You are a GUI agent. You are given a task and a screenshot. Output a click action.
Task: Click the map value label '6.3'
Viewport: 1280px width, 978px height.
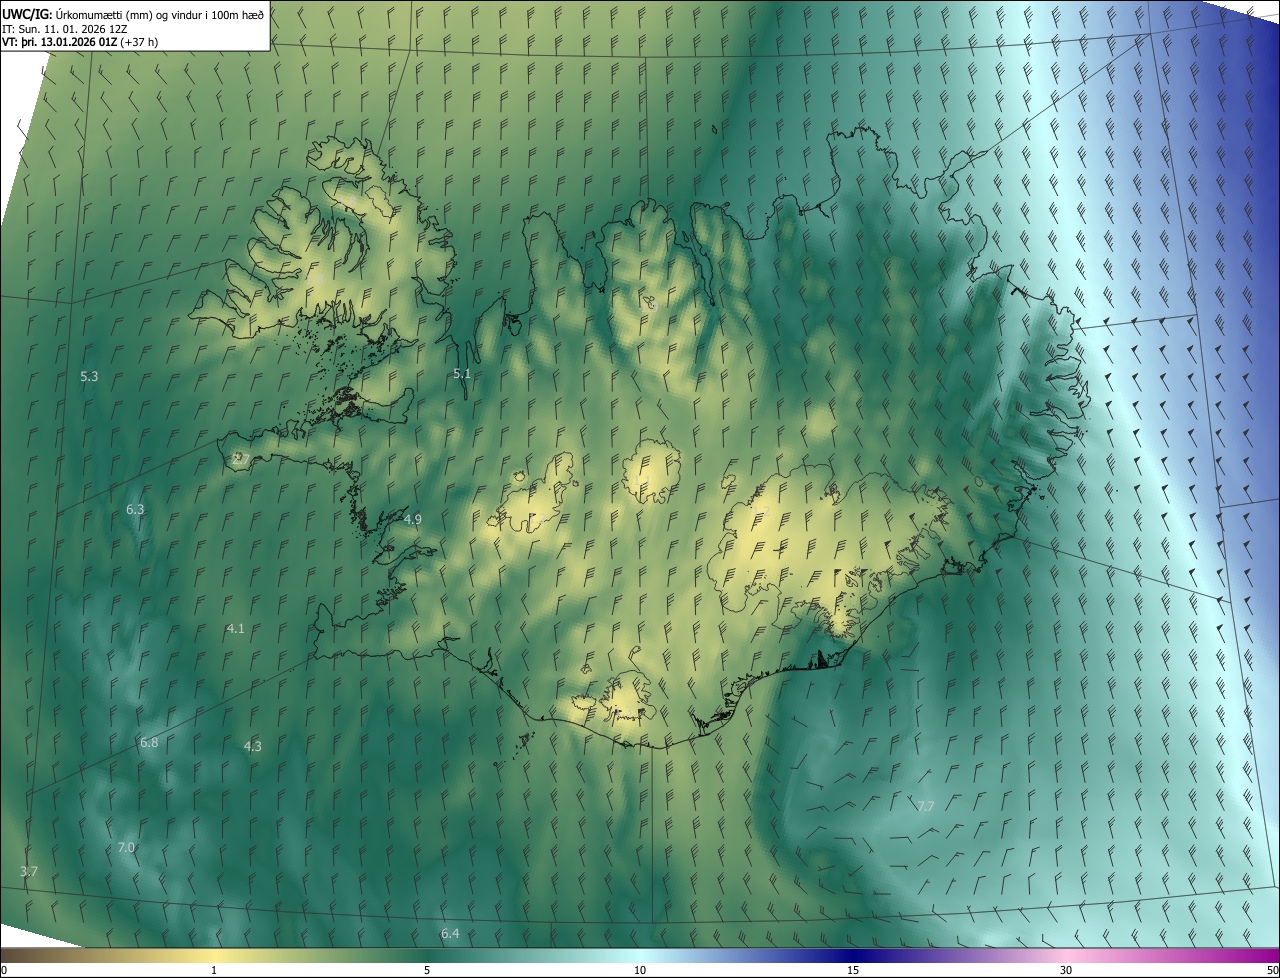[x=135, y=509]
